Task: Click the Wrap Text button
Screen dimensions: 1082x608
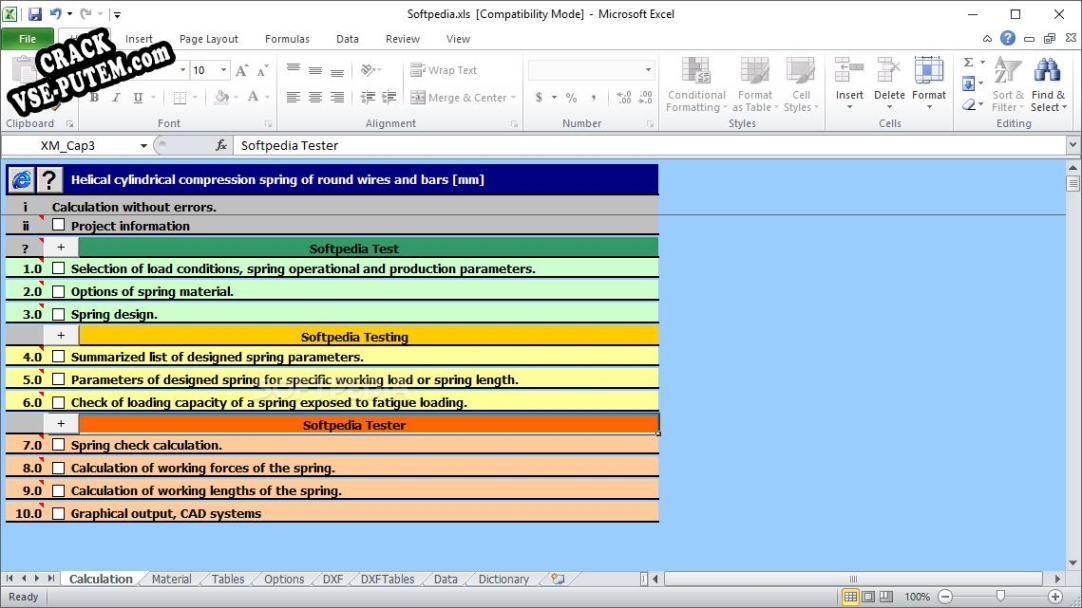Action: (x=444, y=70)
